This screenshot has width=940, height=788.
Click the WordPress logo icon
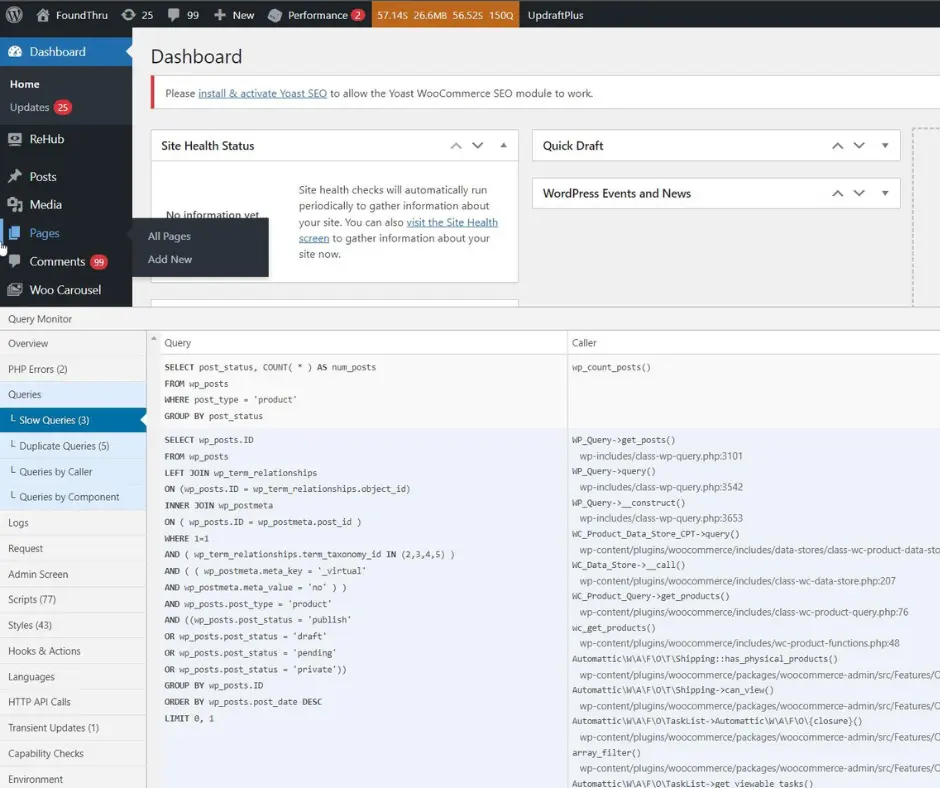tap(14, 14)
